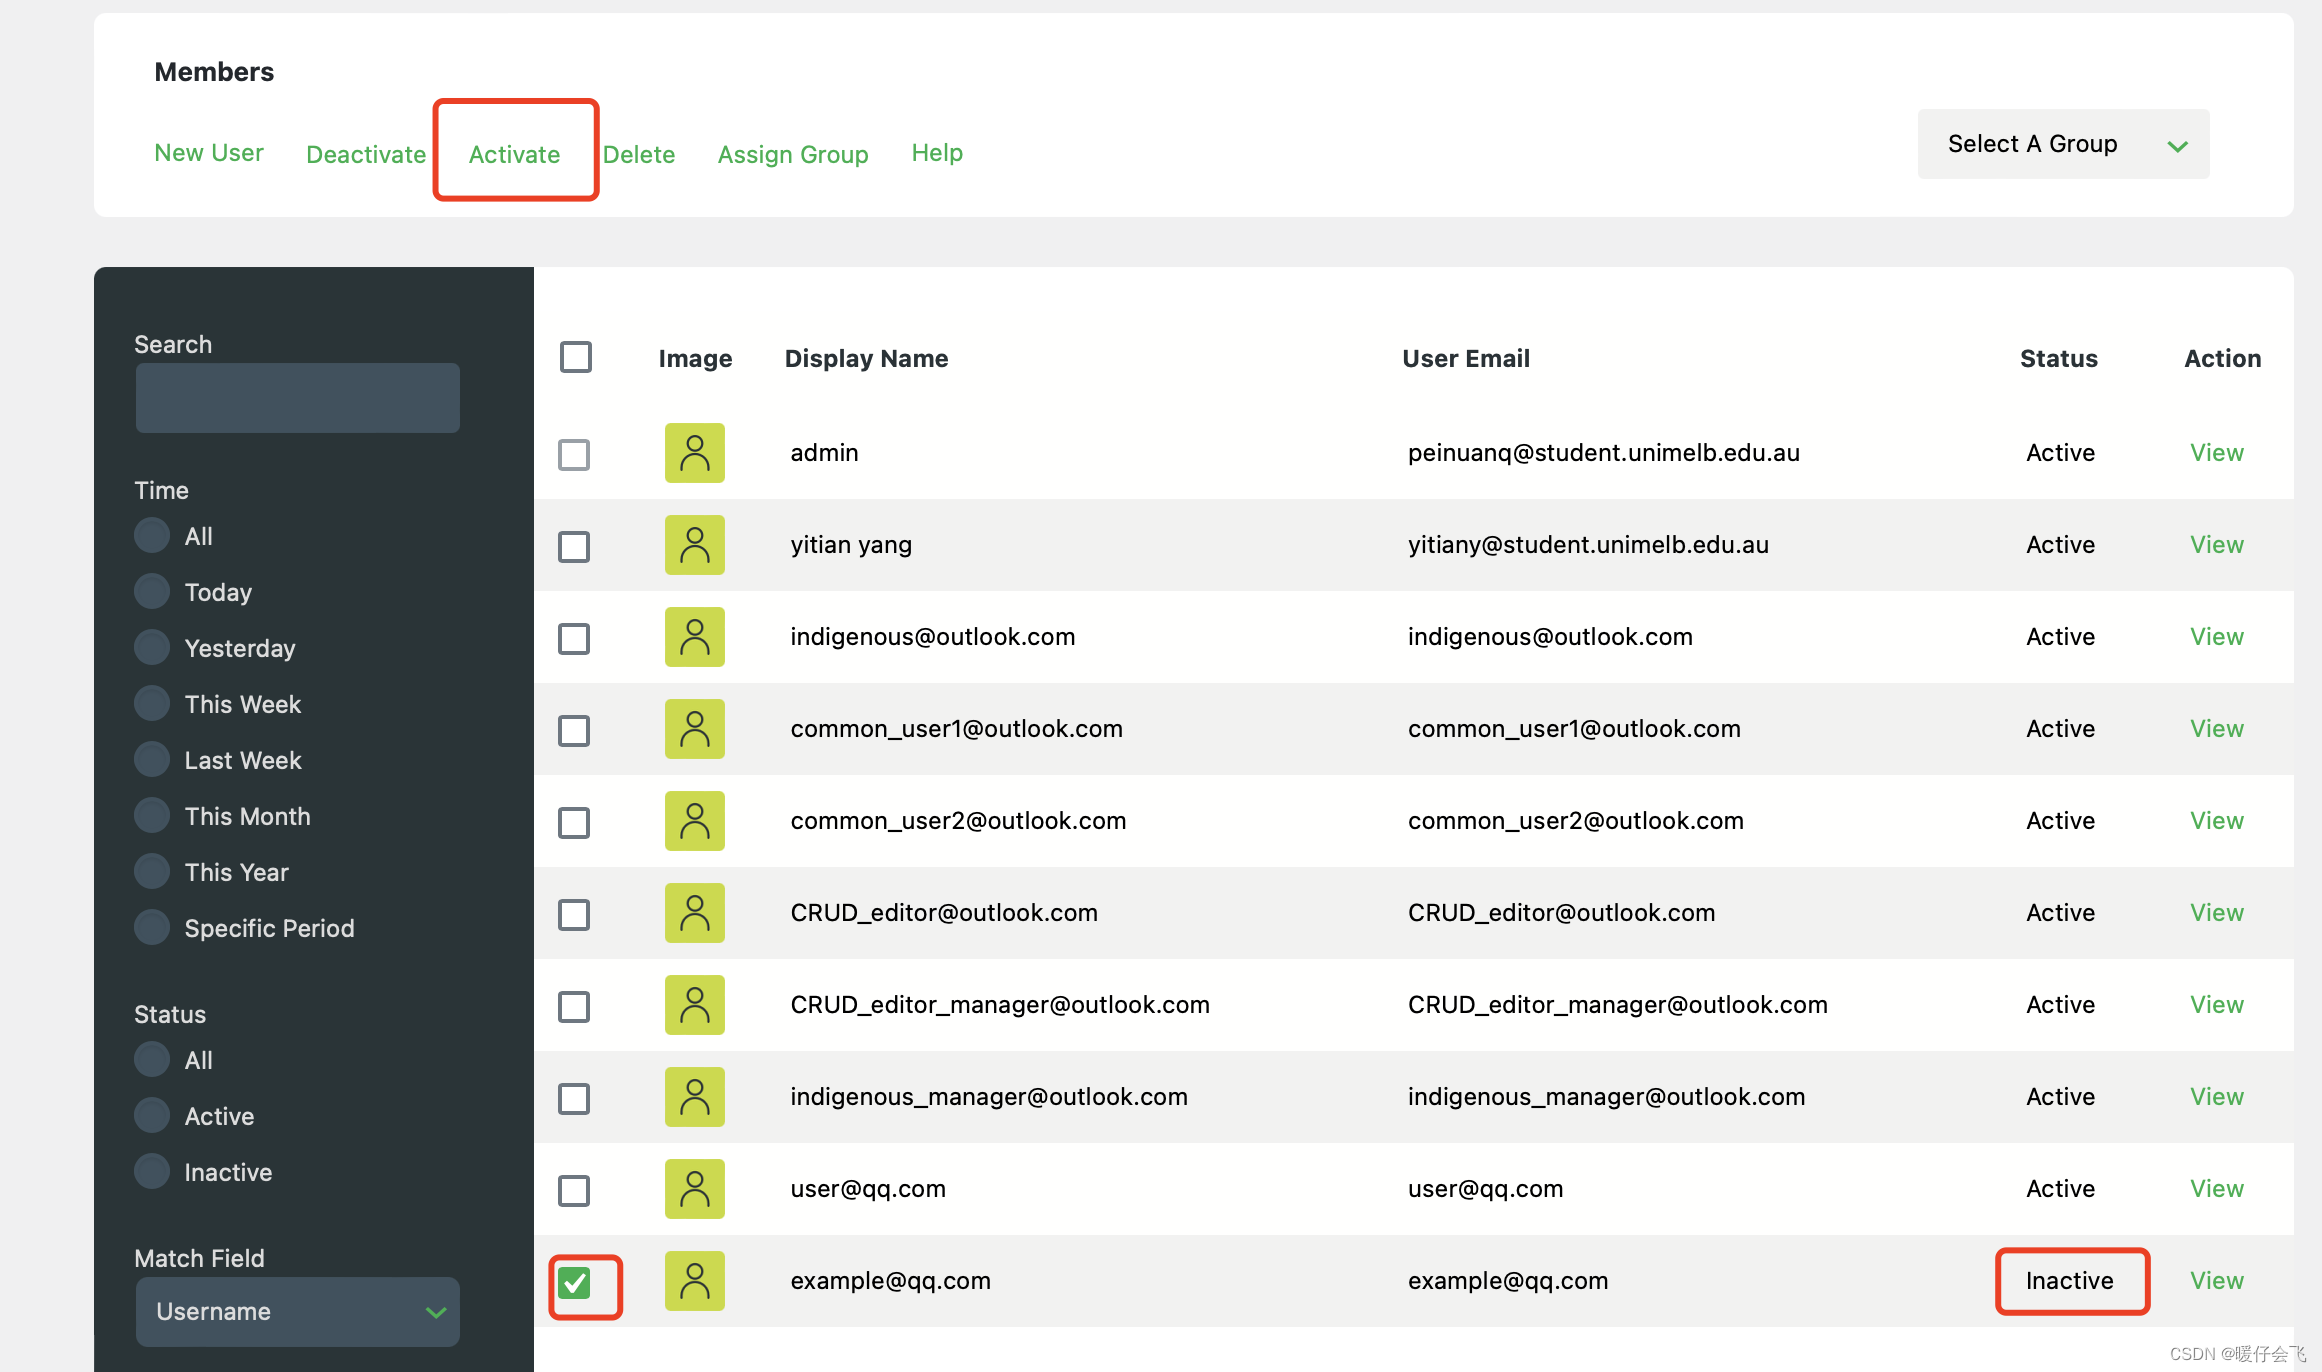
Task: Open the New User link
Action: pos(208,153)
